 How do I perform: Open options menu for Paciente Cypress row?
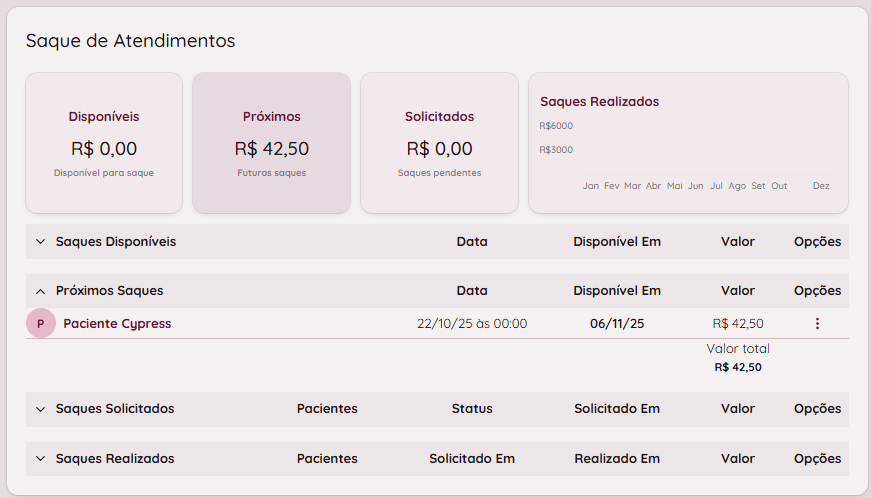pos(817,324)
